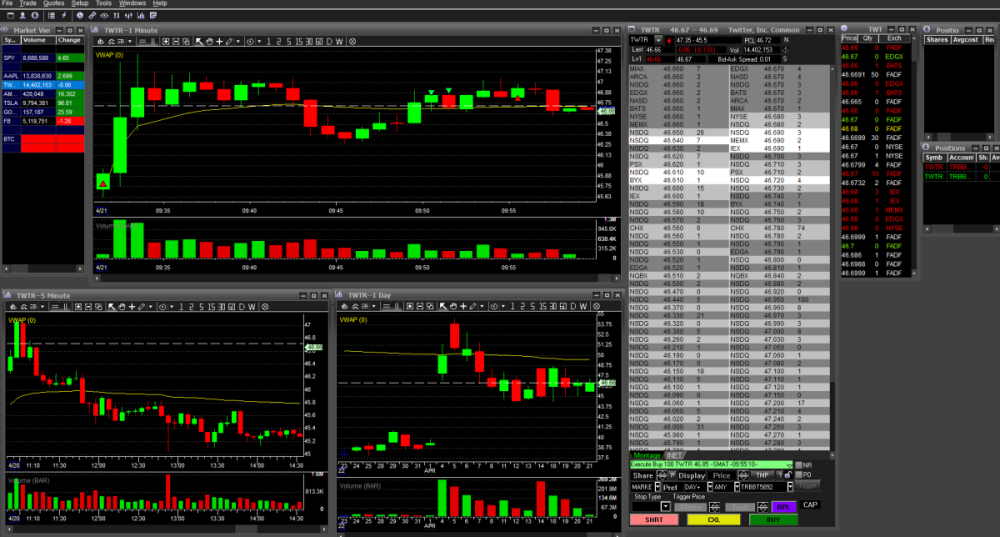The height and width of the screenshot is (537, 1000).
Task: Open the DAY+ time-in-force dropdown
Action: pyautogui.click(x=710, y=487)
